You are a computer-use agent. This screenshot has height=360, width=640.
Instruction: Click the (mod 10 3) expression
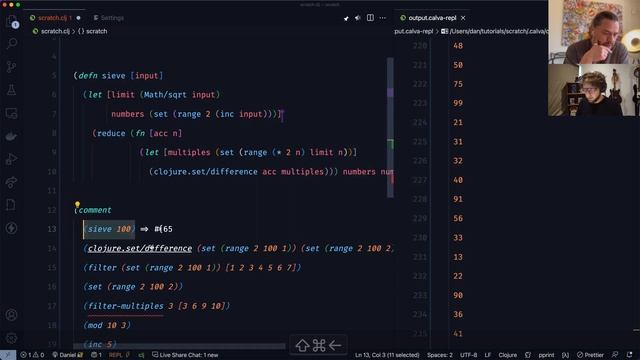coord(107,325)
